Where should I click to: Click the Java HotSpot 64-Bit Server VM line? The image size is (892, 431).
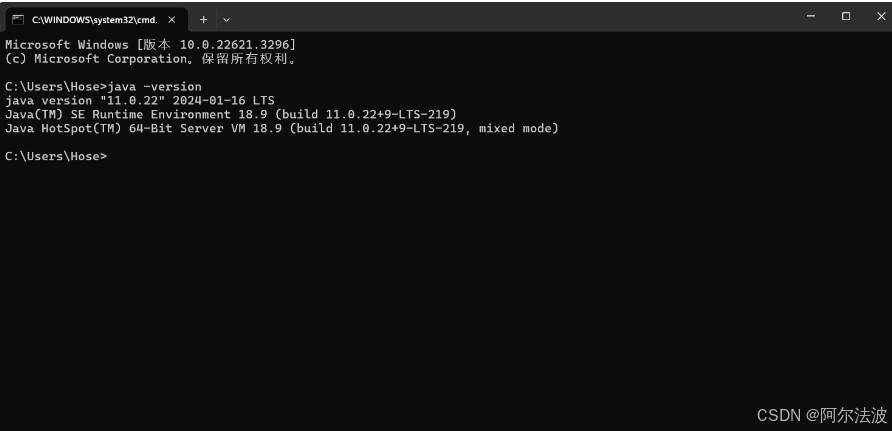click(281, 128)
